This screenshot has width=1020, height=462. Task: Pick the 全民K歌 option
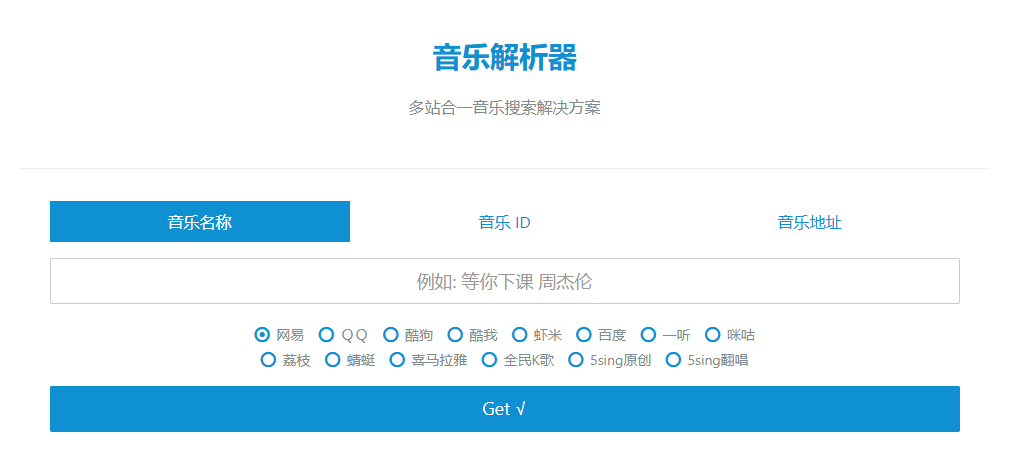coord(489,360)
